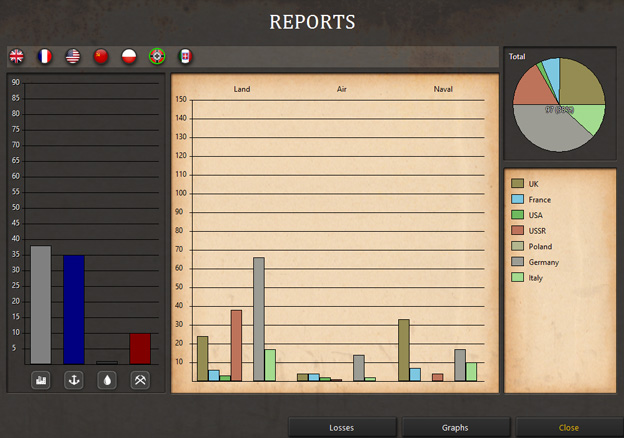Click the Naval column heading
The image size is (624, 438).
tap(443, 89)
